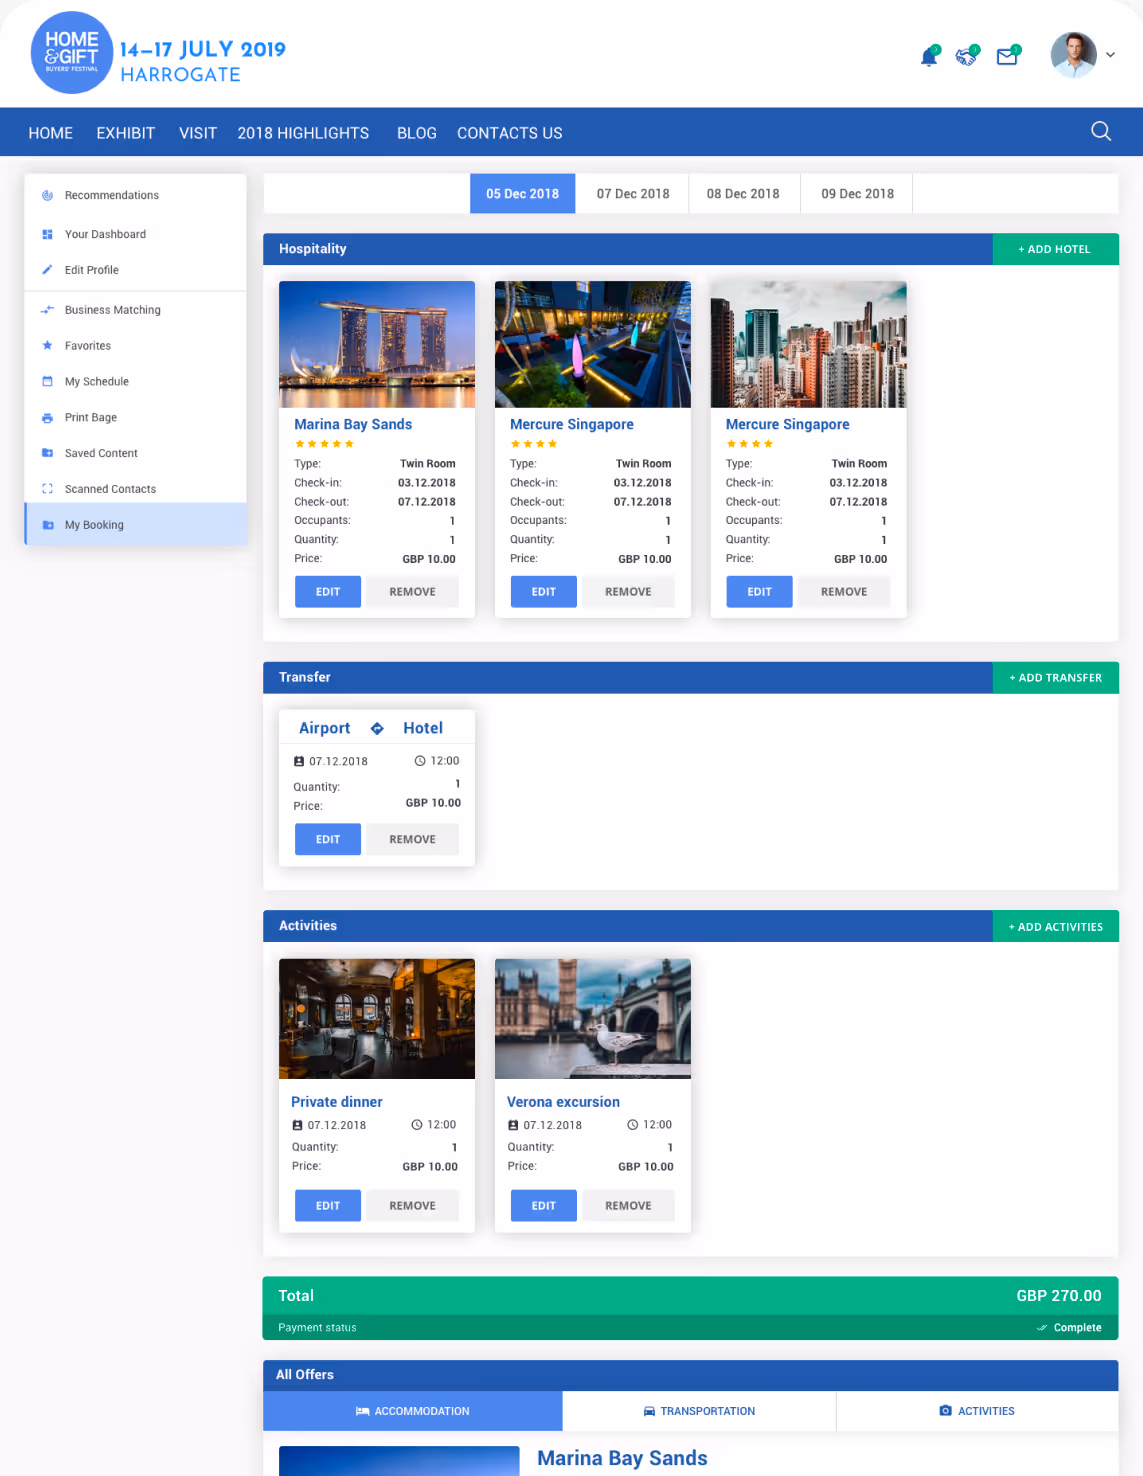Open the Marina Bay Sands card title

coord(353,424)
